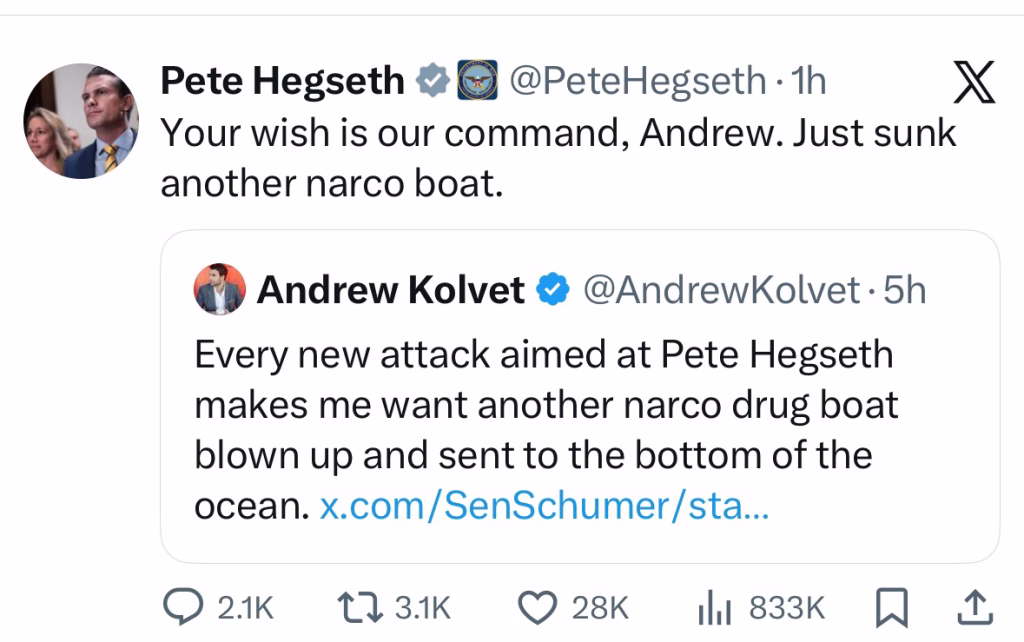Image resolution: width=1024 pixels, height=642 pixels.
Task: Bookmark this post
Action: tap(891, 604)
